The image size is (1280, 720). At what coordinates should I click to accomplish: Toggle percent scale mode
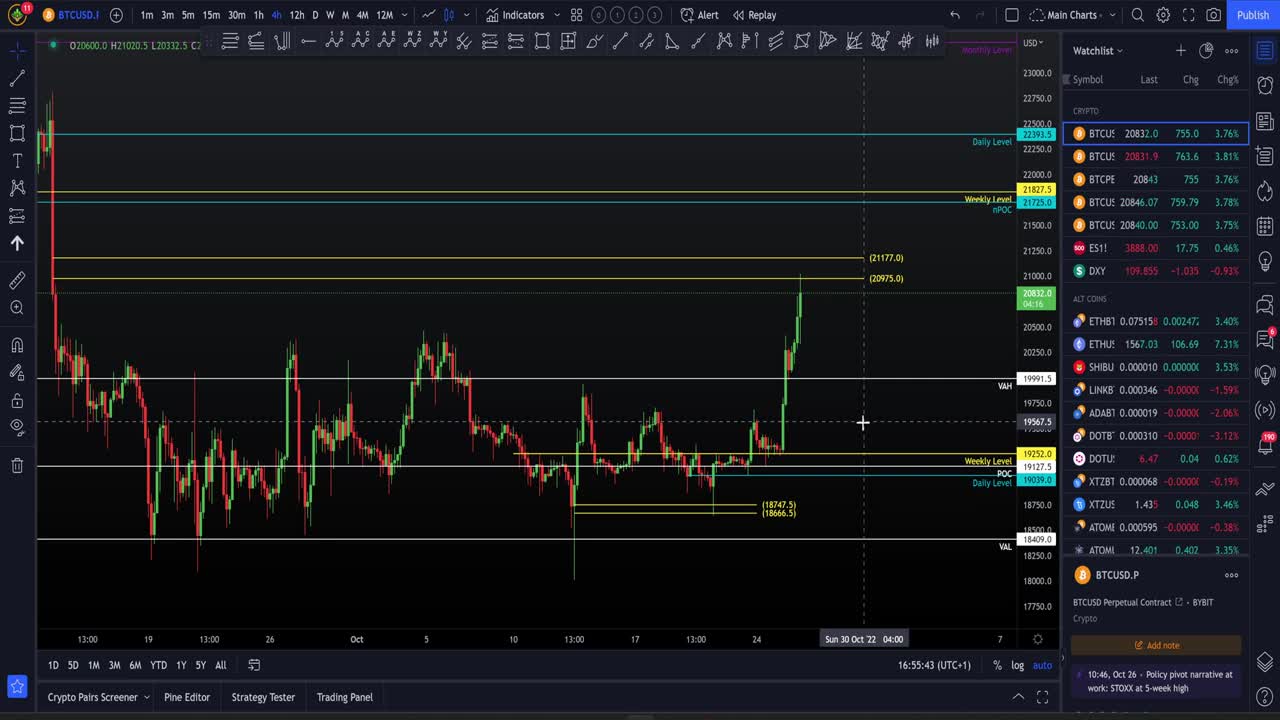point(997,665)
